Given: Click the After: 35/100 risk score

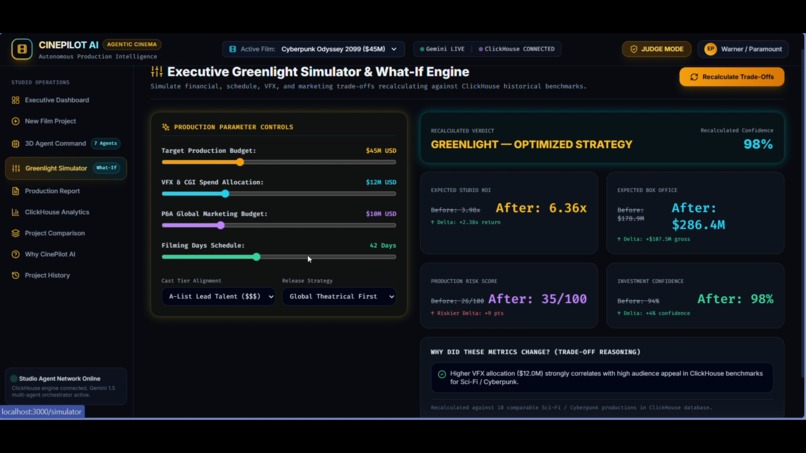Looking at the screenshot, I should (537, 299).
